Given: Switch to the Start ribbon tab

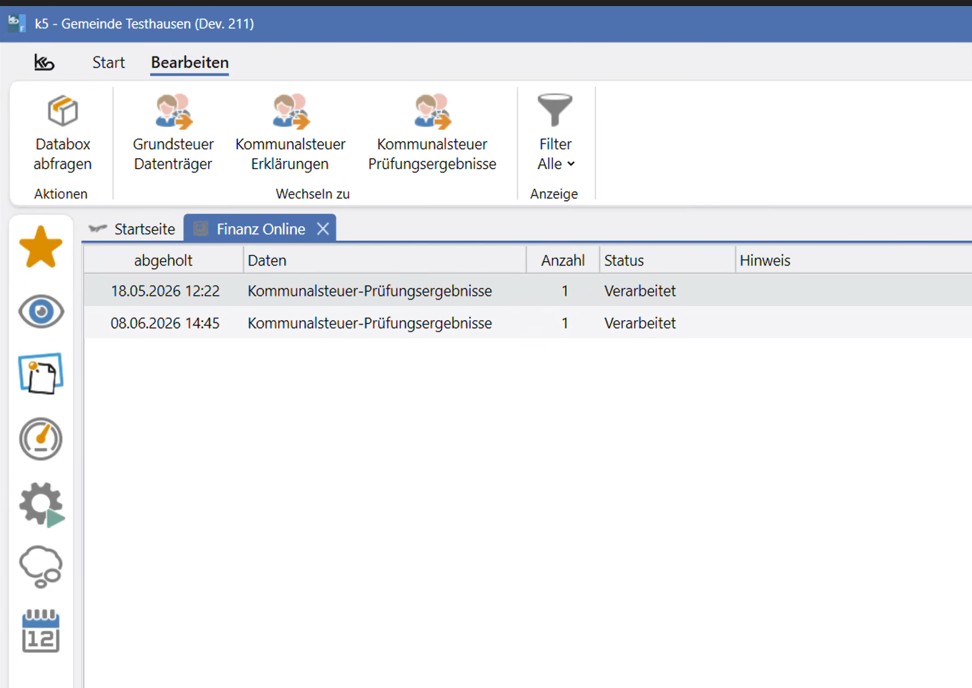Looking at the screenshot, I should (x=108, y=63).
